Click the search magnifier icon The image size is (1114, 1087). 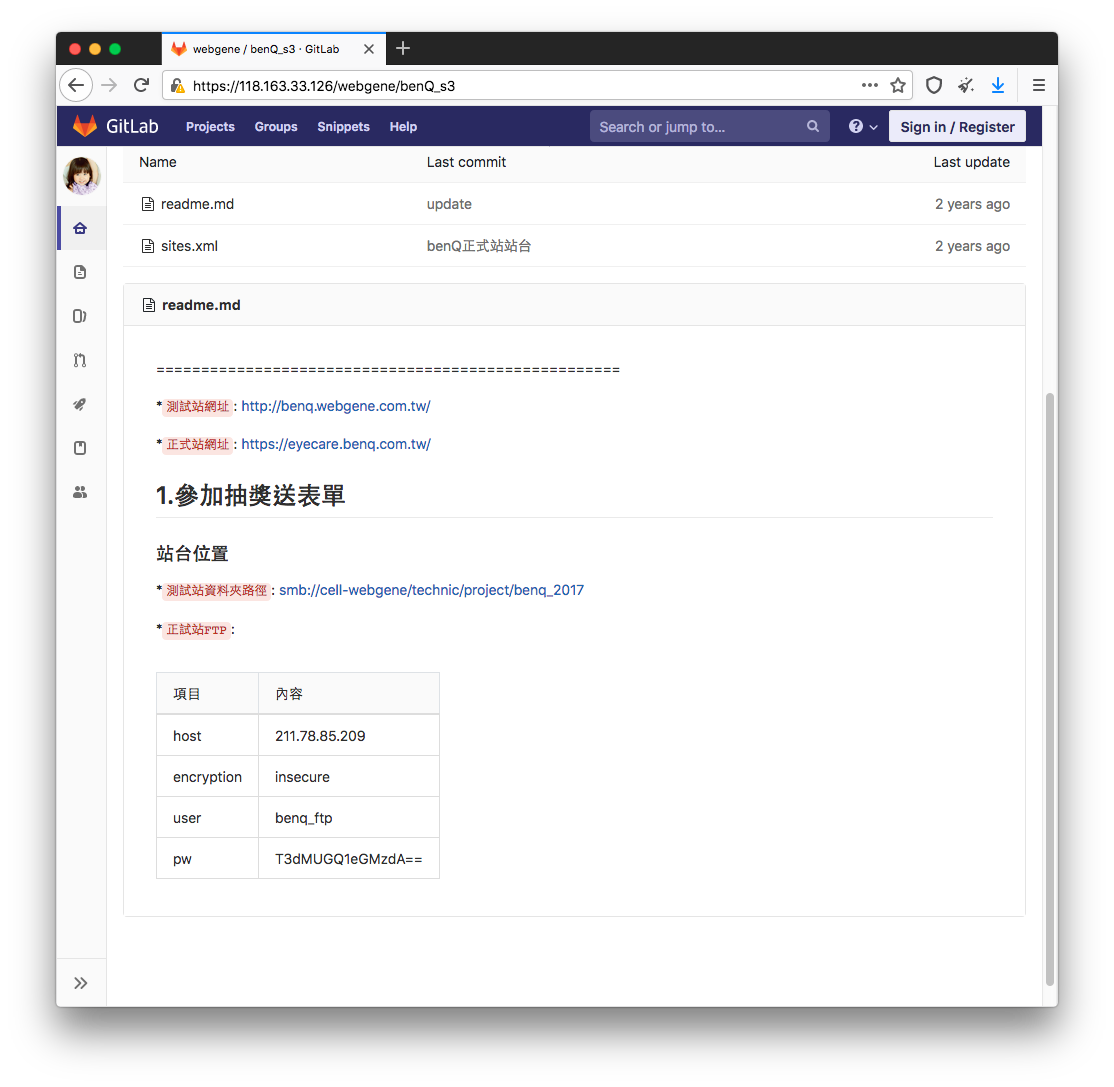[x=813, y=126]
